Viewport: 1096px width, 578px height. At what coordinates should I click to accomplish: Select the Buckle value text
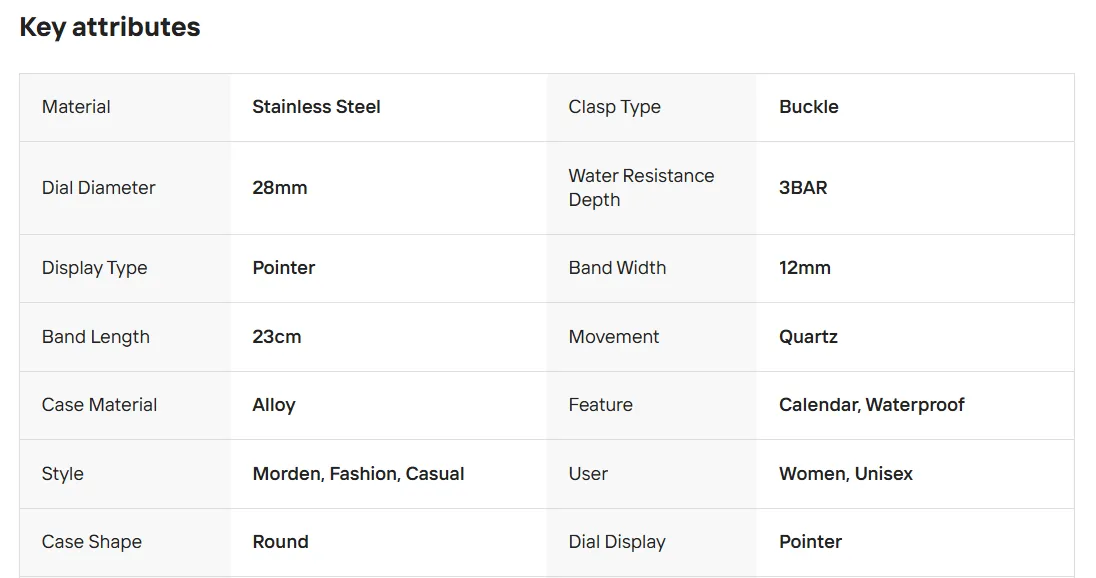coord(808,107)
